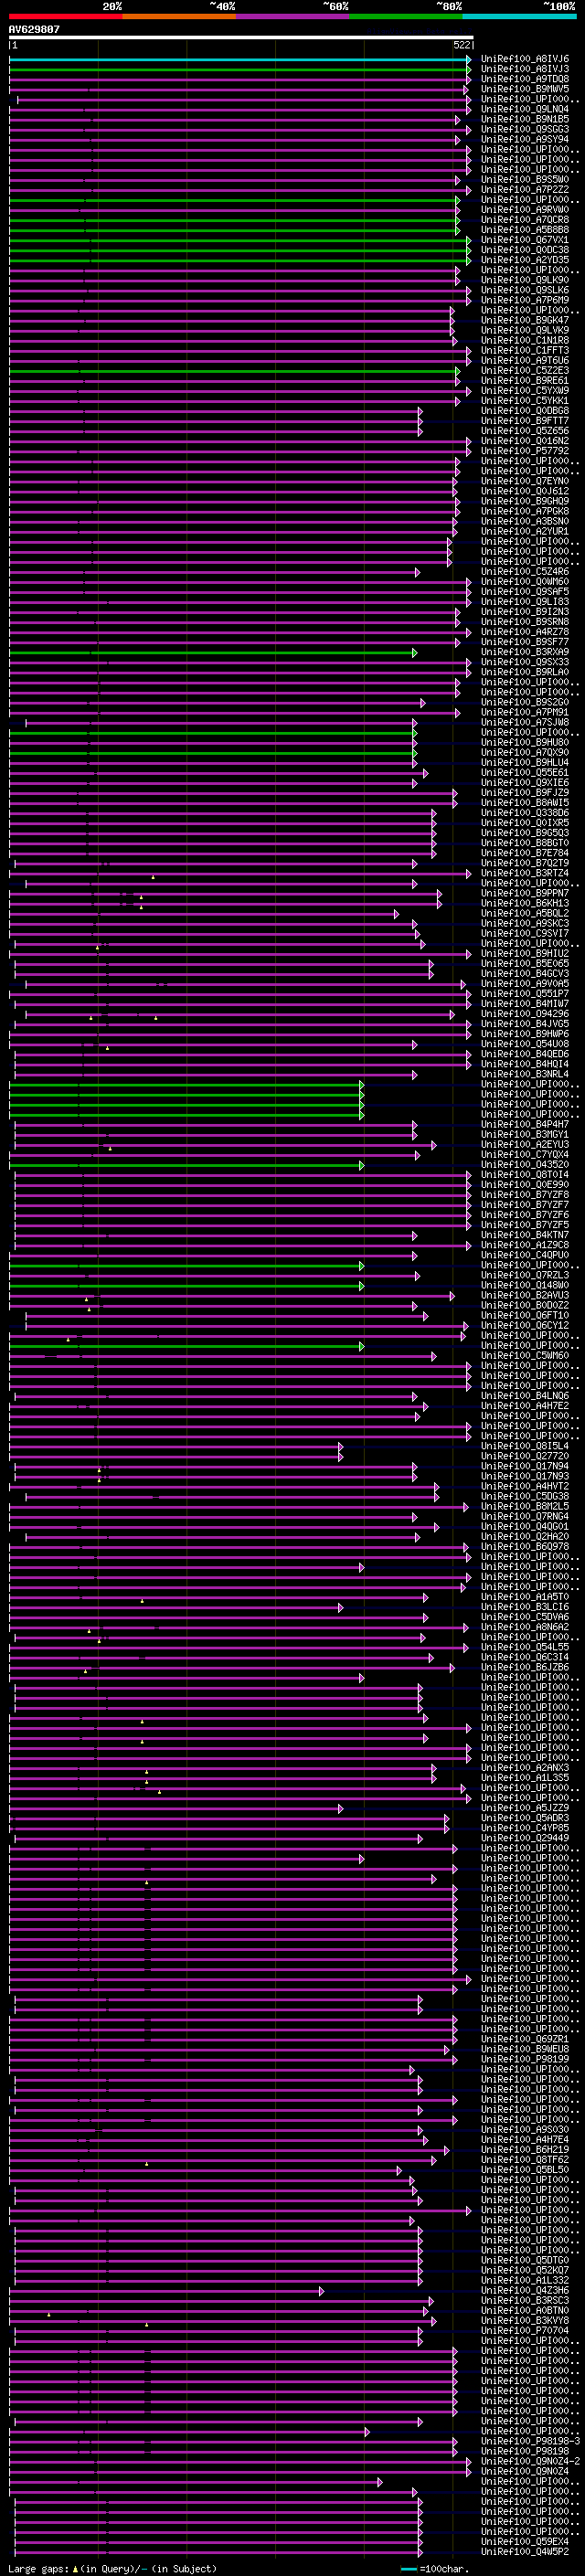Pick the UniRef100_P98198-3 hit
Image resolution: width=585 pixels, height=2576 pixels.
click(530, 2441)
